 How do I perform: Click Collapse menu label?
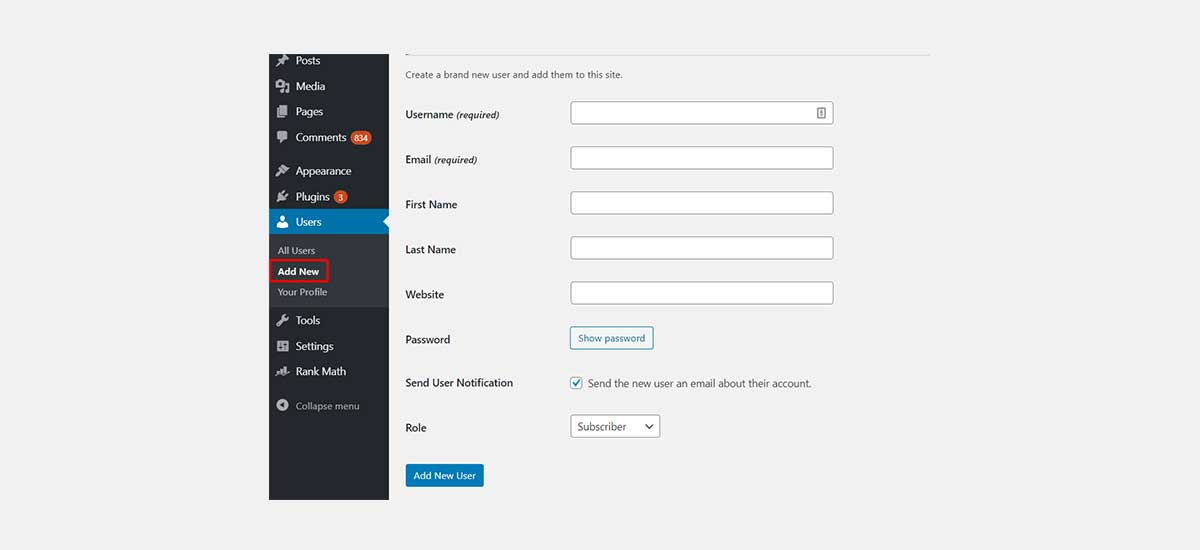(x=327, y=406)
